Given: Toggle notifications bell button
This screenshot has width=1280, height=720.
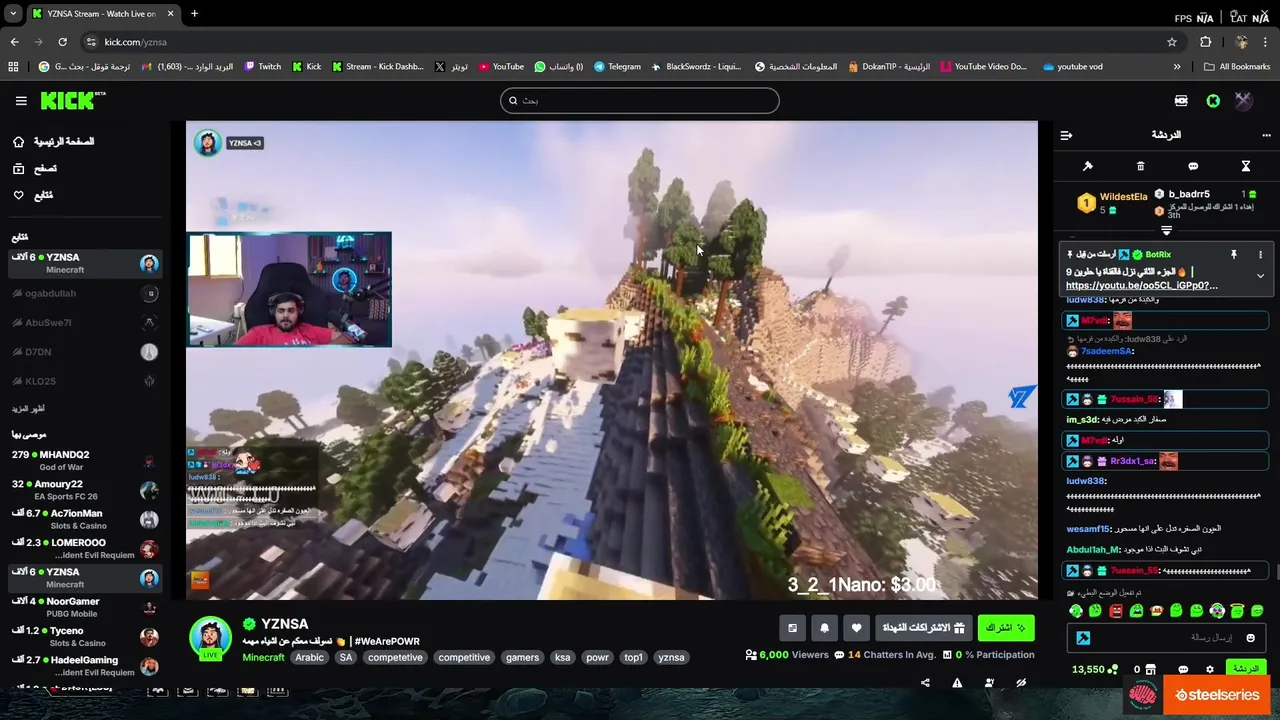Looking at the screenshot, I should (824, 628).
